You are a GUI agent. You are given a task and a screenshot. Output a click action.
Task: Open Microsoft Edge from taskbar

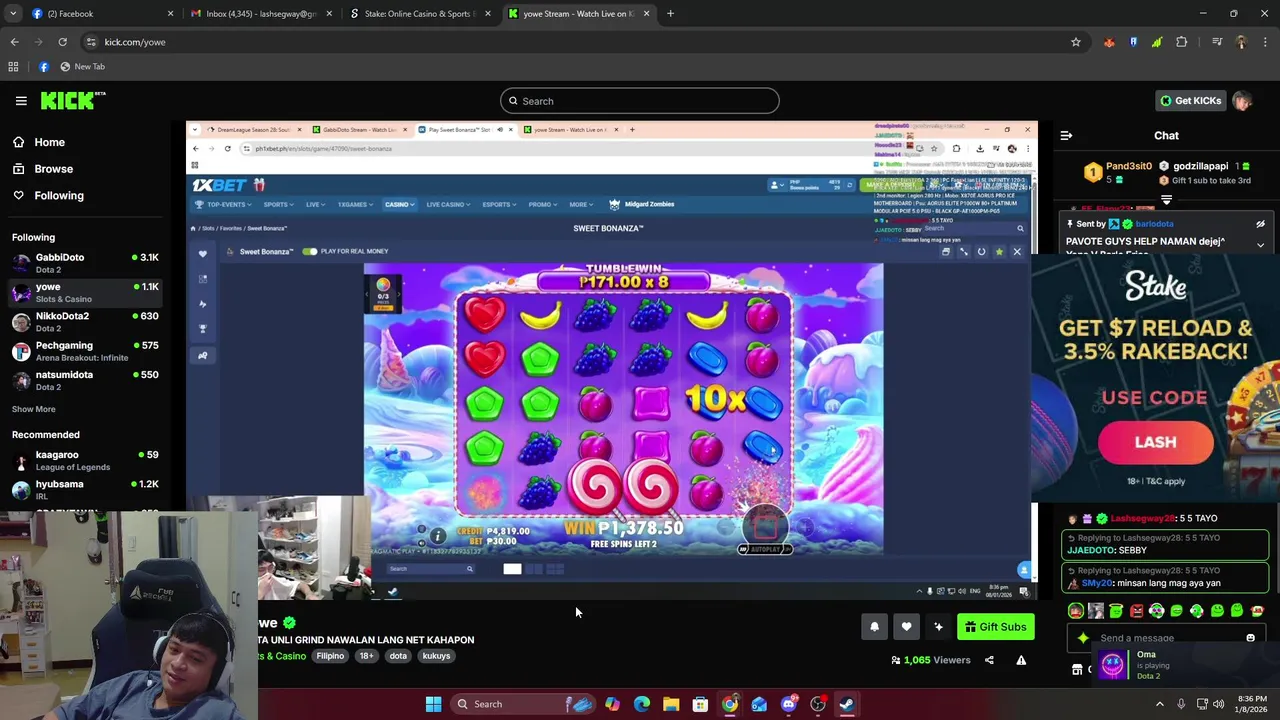pyautogui.click(x=642, y=704)
